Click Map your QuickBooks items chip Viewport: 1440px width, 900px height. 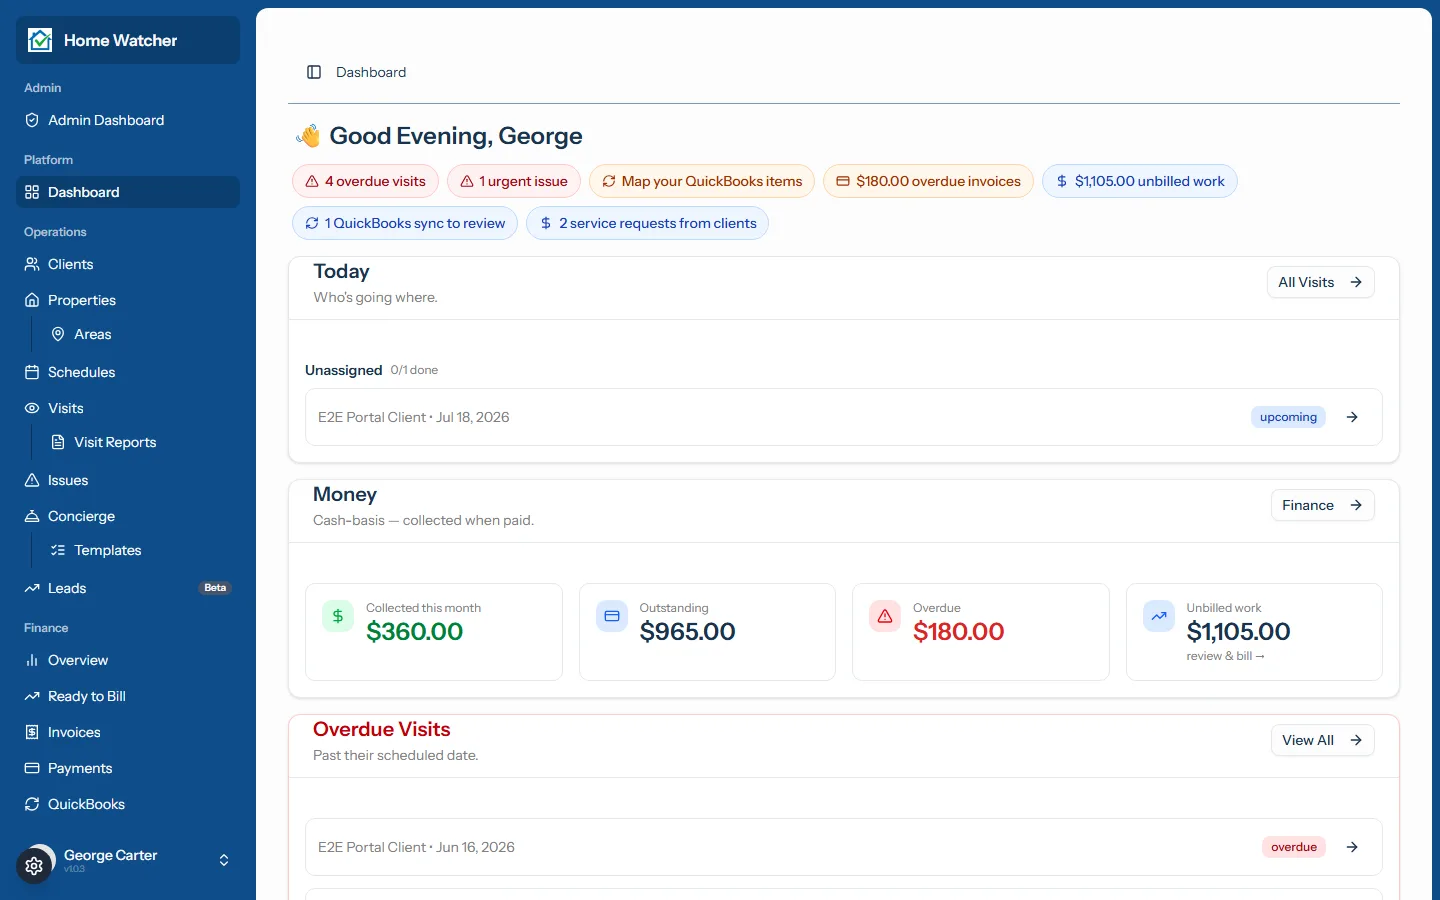(702, 181)
